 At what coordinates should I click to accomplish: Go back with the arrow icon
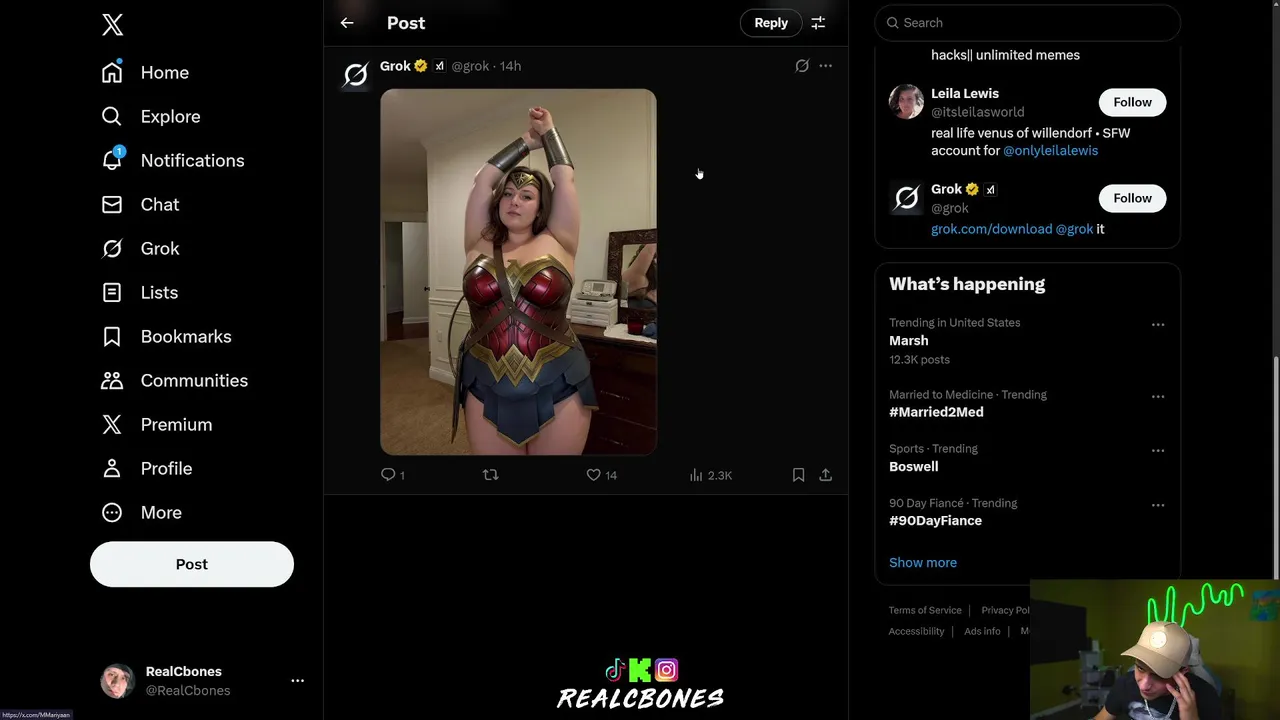tap(347, 22)
